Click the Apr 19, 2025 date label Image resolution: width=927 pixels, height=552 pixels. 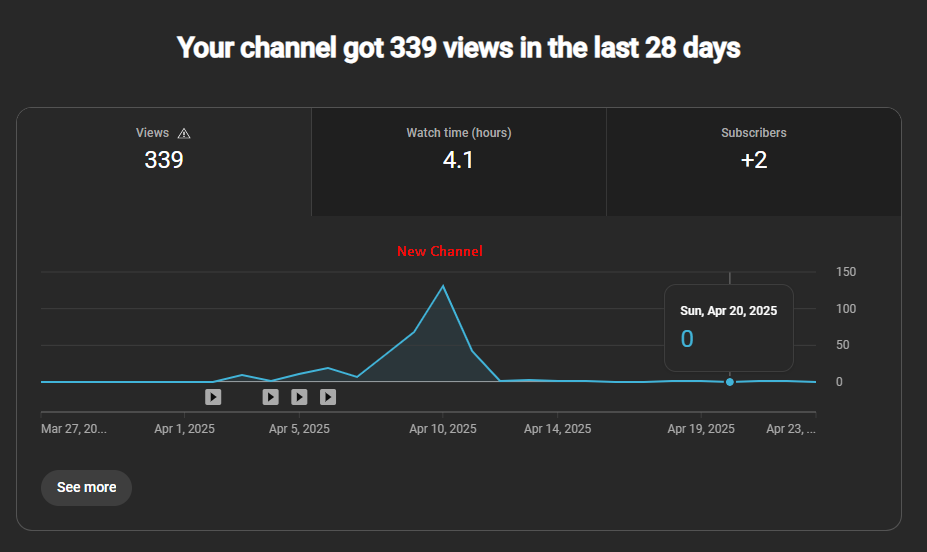click(x=701, y=429)
